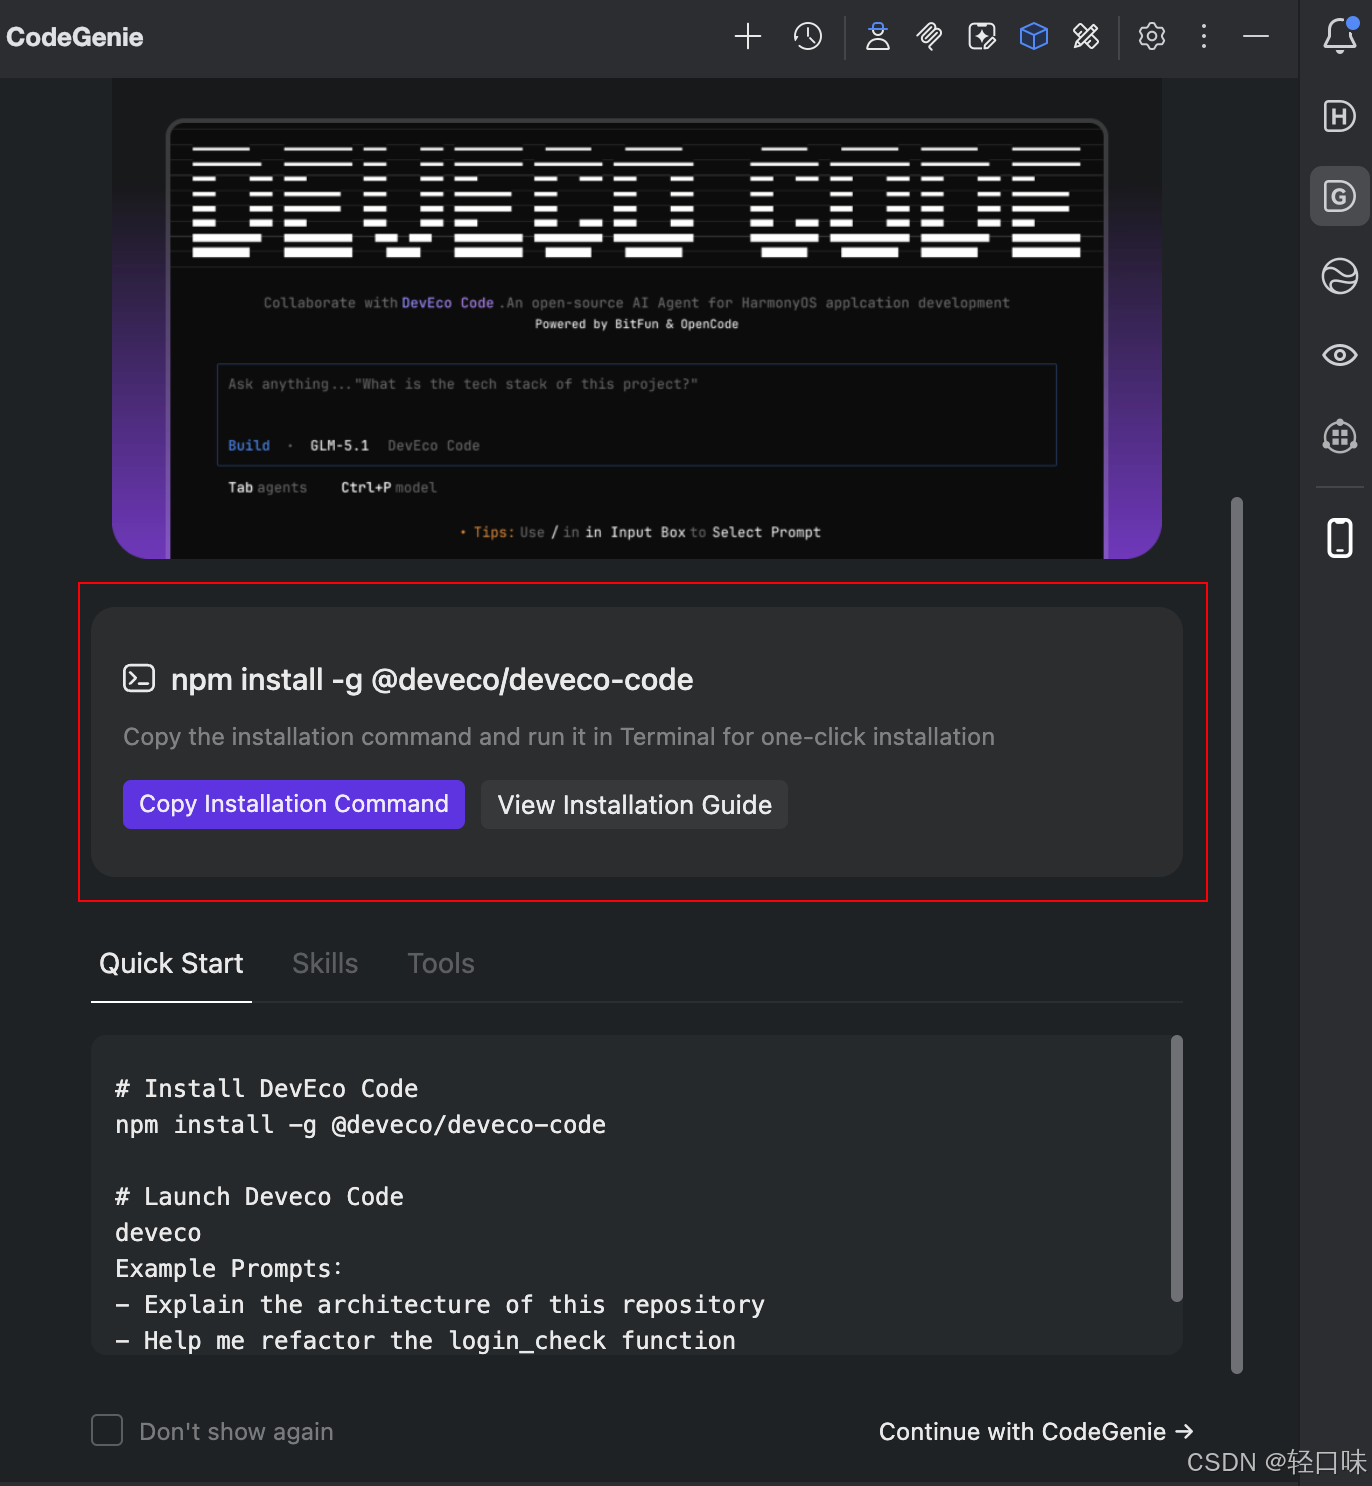This screenshot has height=1486, width=1372.
Task: Select the blue cube icon in toolbar
Action: coord(1033,37)
